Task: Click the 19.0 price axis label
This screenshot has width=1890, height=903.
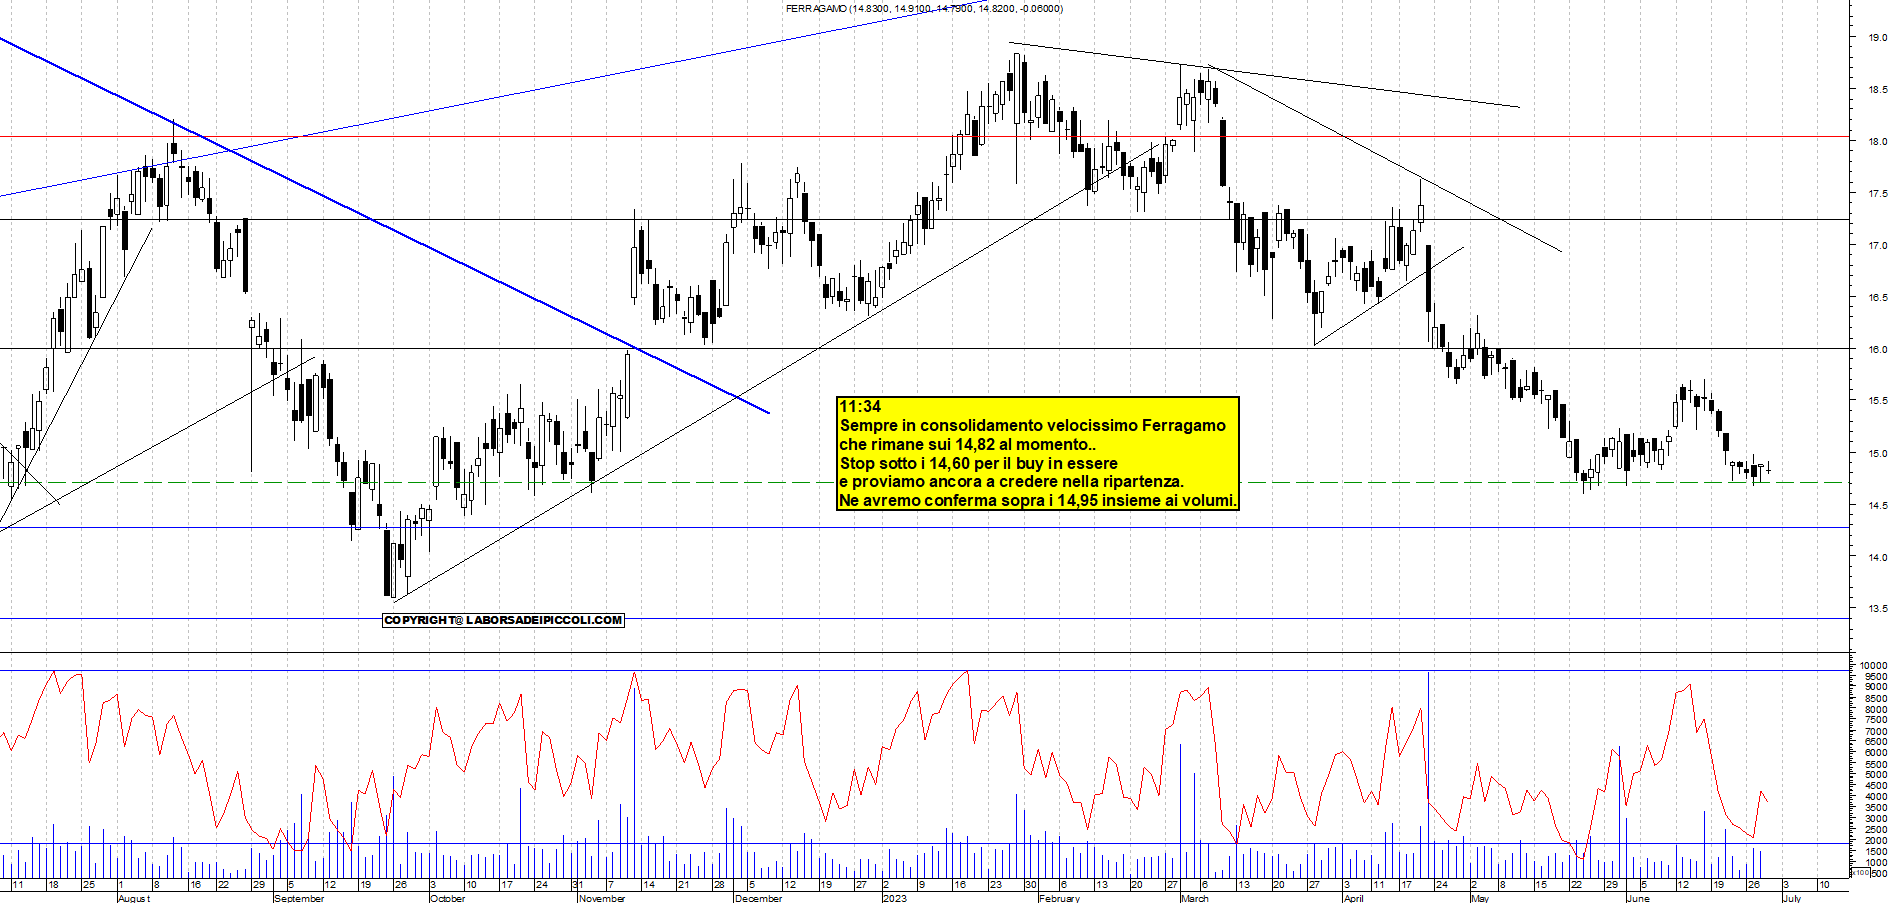Action: pos(1877,38)
